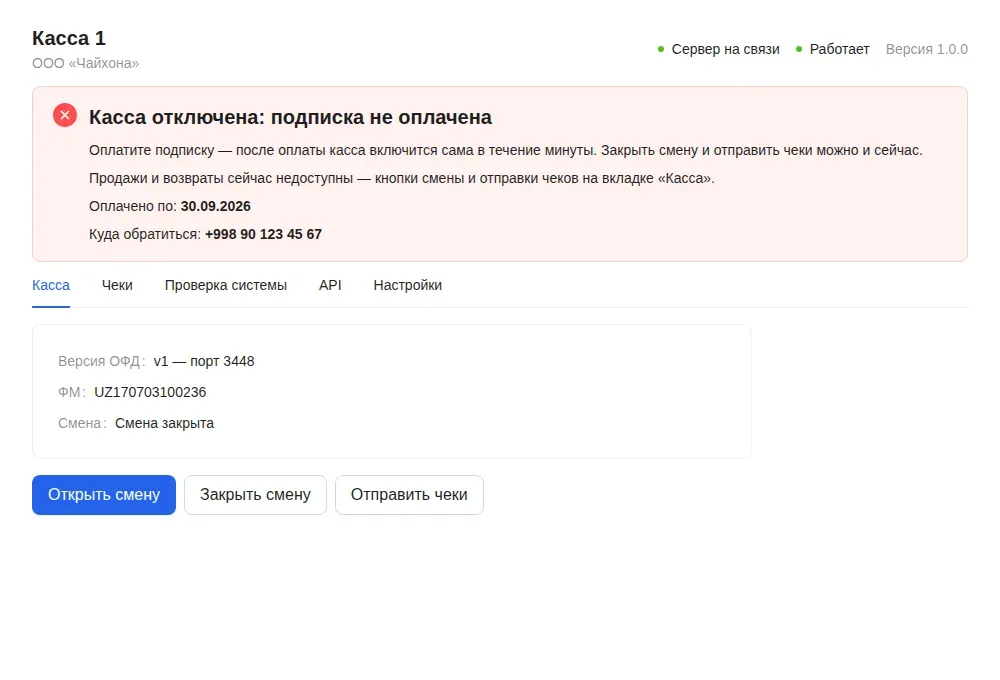Click the «Сервер на связи» status text

tap(726, 49)
